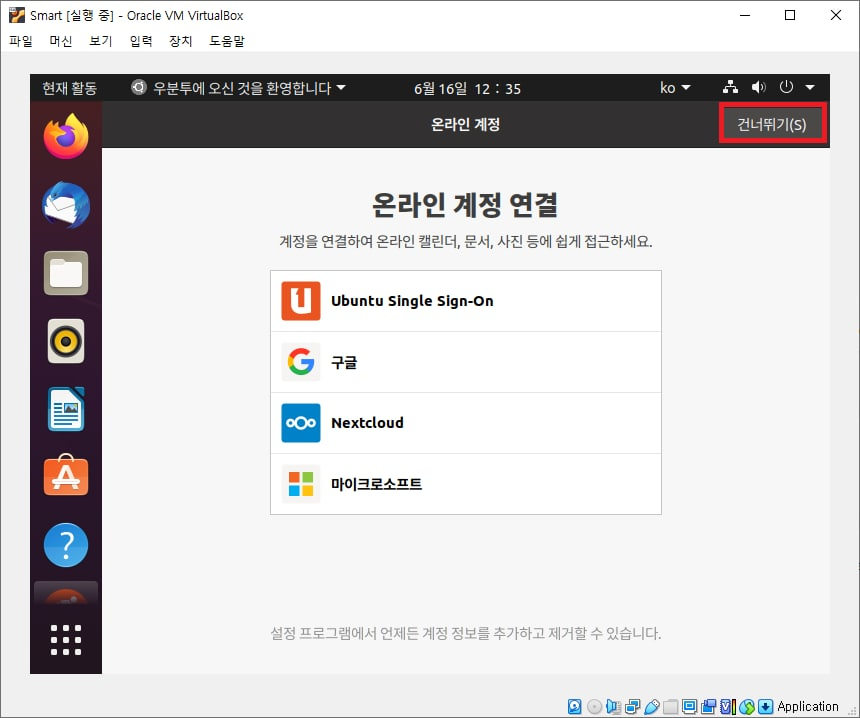860x718 pixels.
Task: Launch Rhythmbox music player from the dock
Action: (66, 341)
